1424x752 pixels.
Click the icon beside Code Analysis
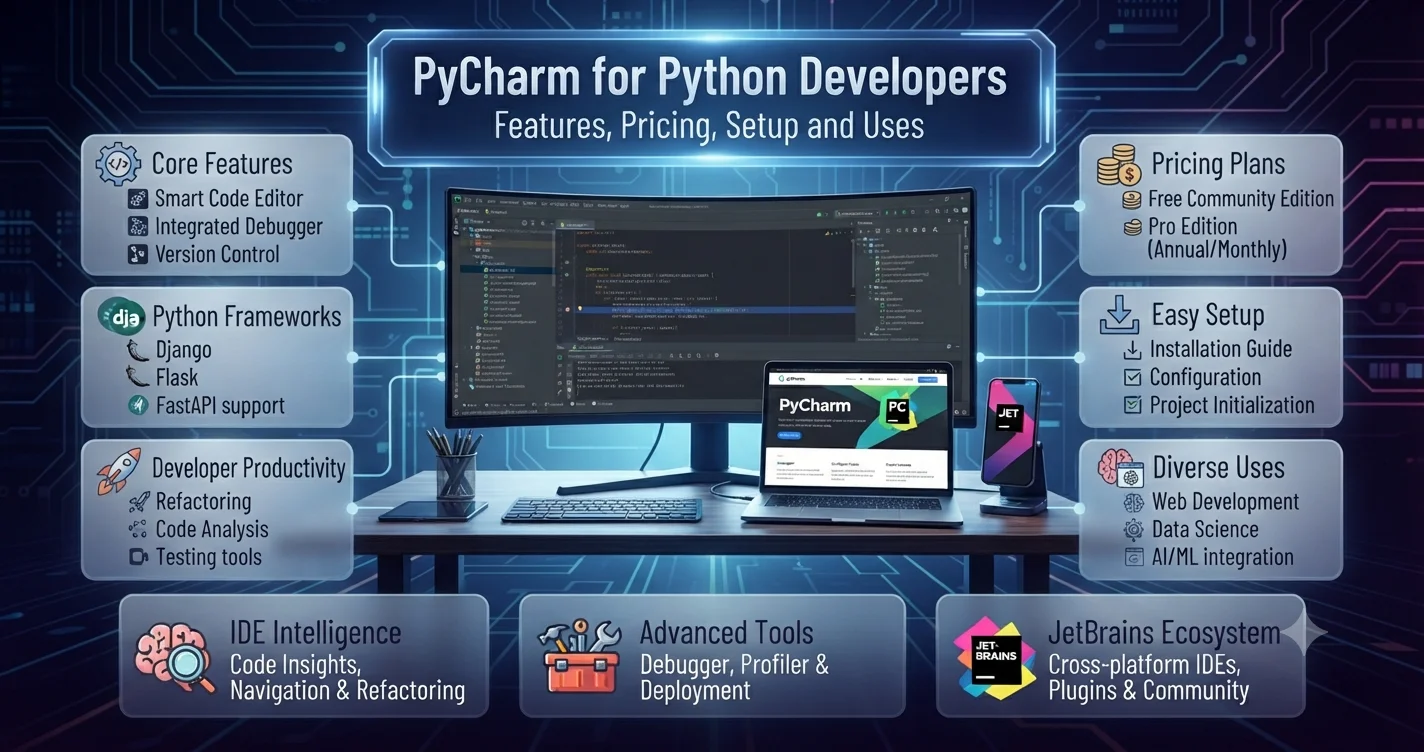[x=138, y=529]
